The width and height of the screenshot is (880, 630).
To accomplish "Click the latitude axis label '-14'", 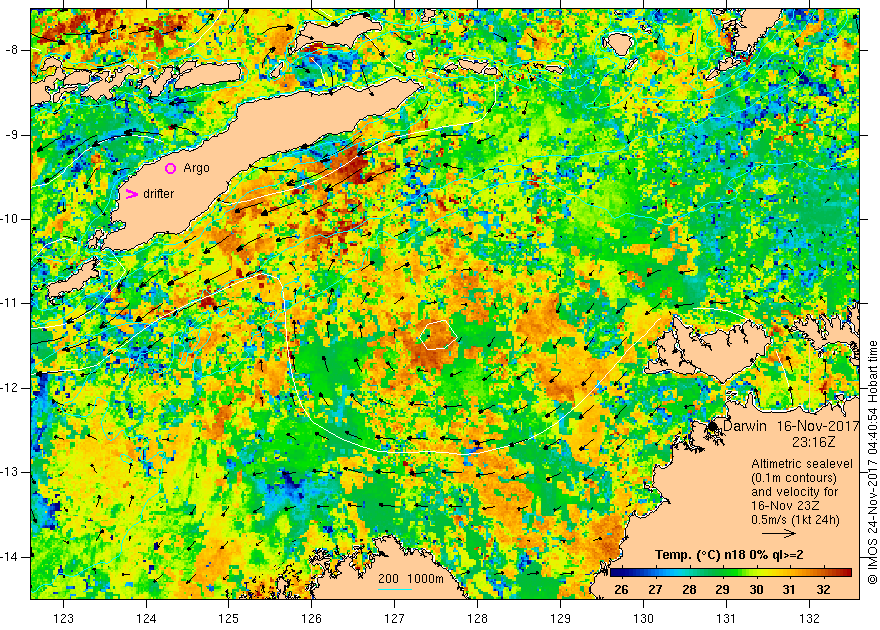I will 9,557.
